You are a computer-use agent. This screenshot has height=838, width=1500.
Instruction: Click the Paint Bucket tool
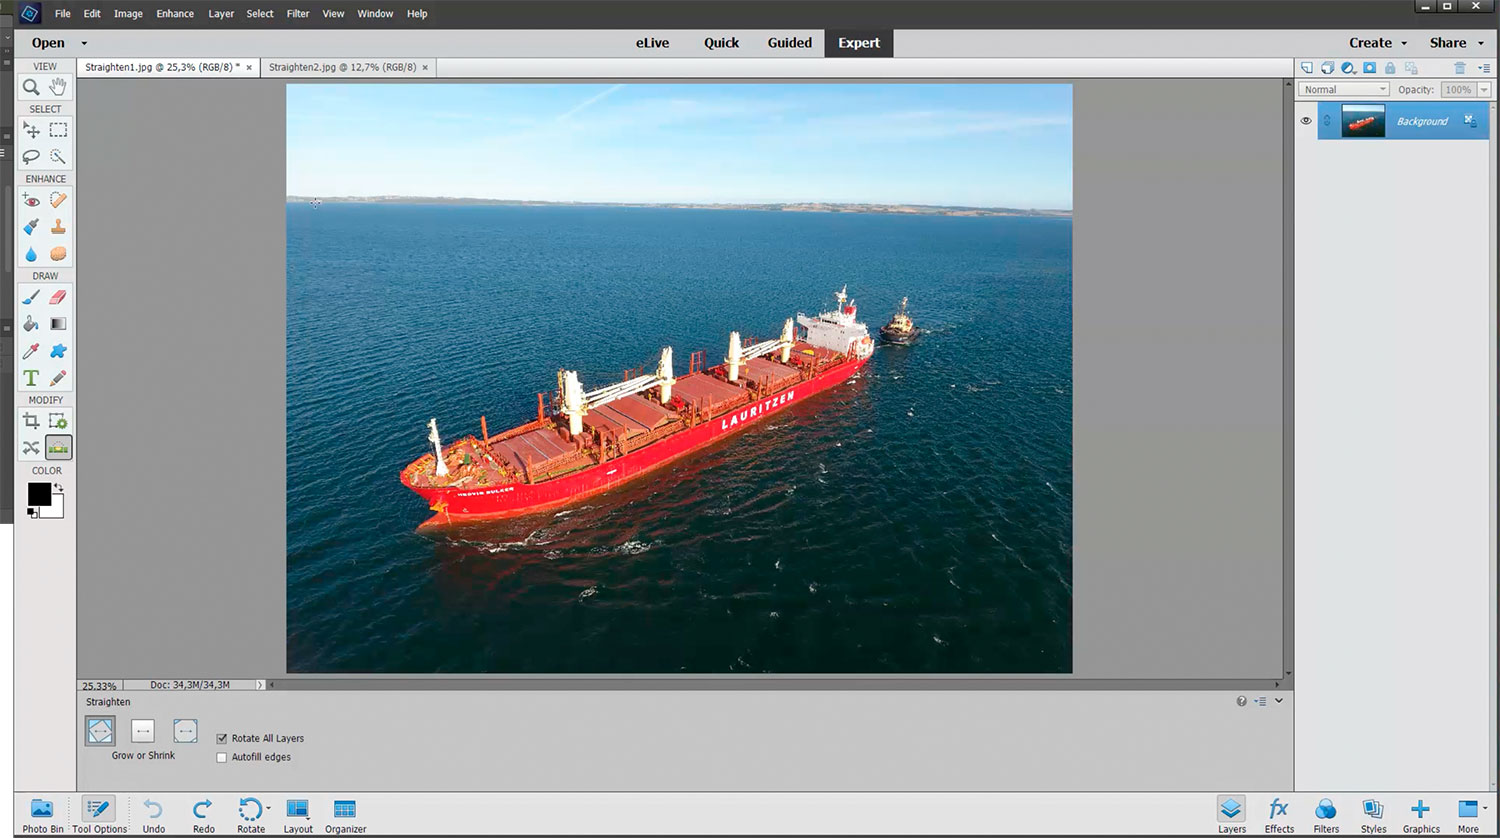click(x=31, y=324)
